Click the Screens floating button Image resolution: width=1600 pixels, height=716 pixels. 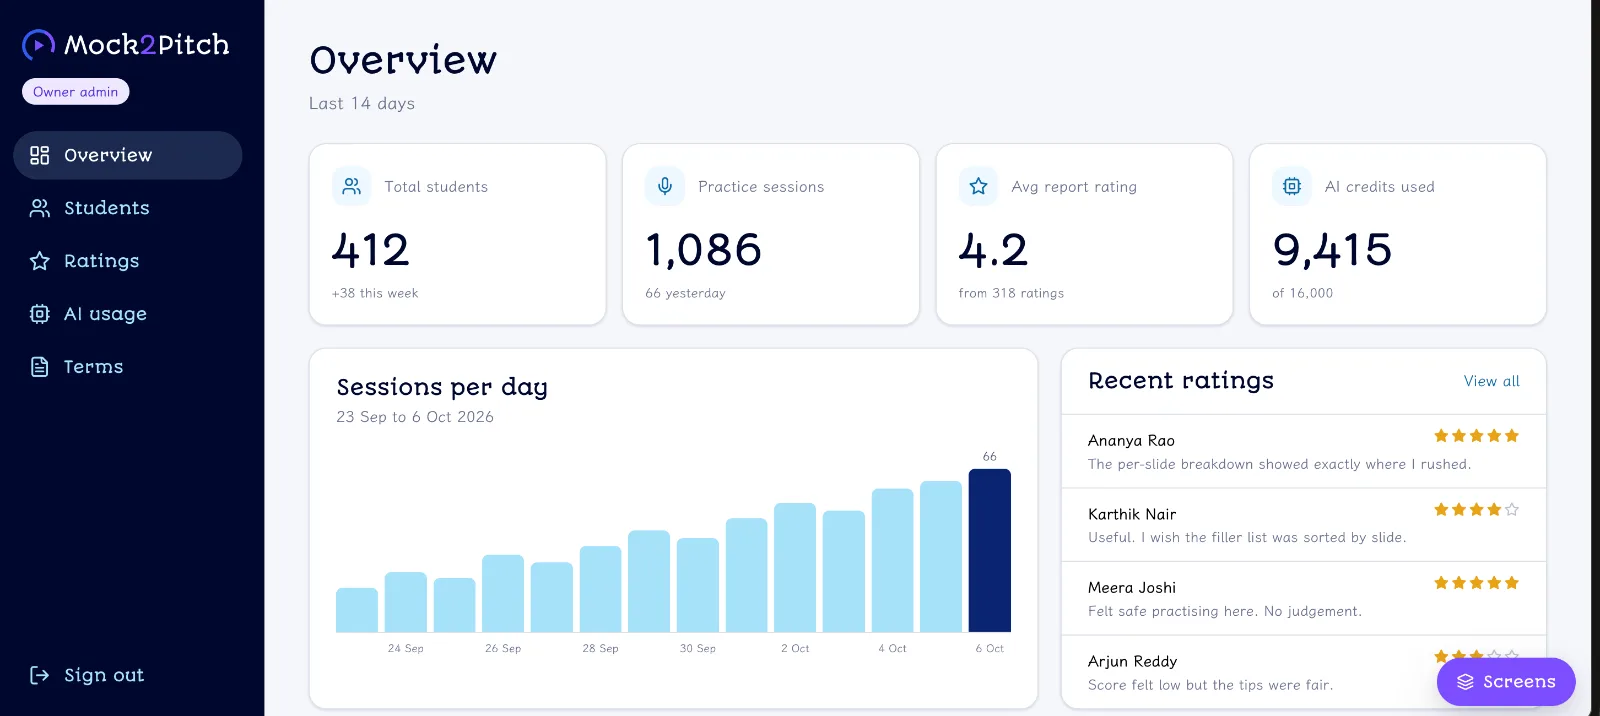point(1506,682)
